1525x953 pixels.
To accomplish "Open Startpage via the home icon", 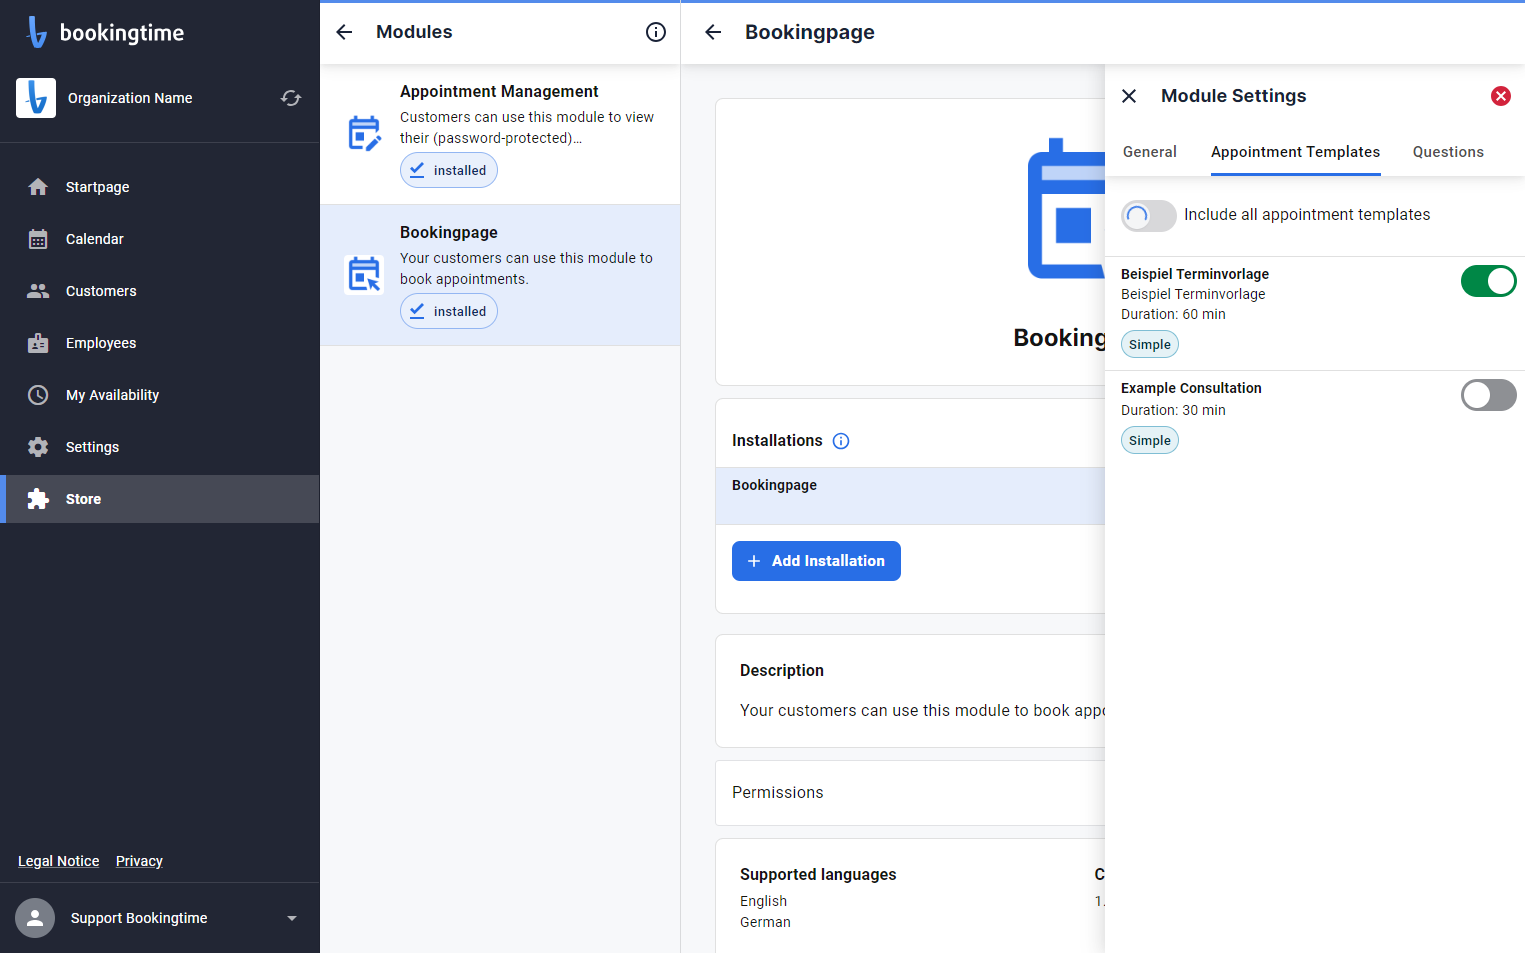I will coord(38,187).
